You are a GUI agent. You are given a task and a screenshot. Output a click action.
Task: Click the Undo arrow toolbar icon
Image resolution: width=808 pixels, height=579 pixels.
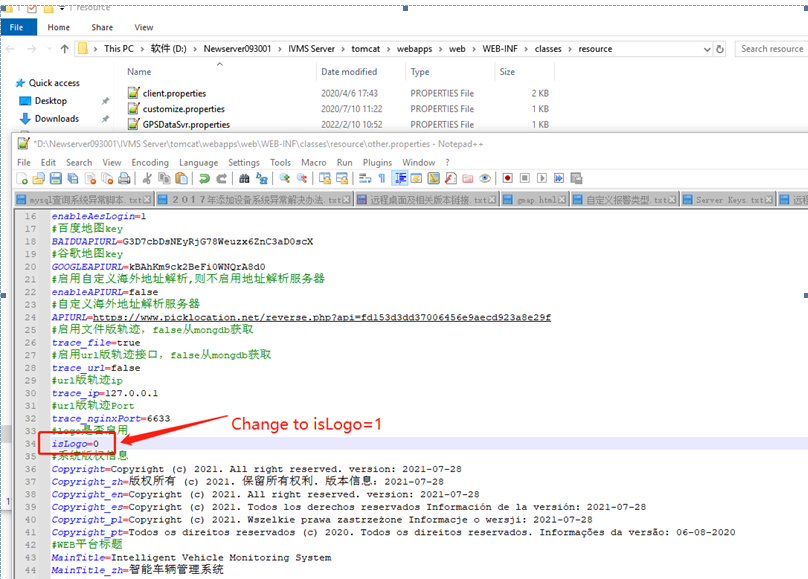point(204,178)
